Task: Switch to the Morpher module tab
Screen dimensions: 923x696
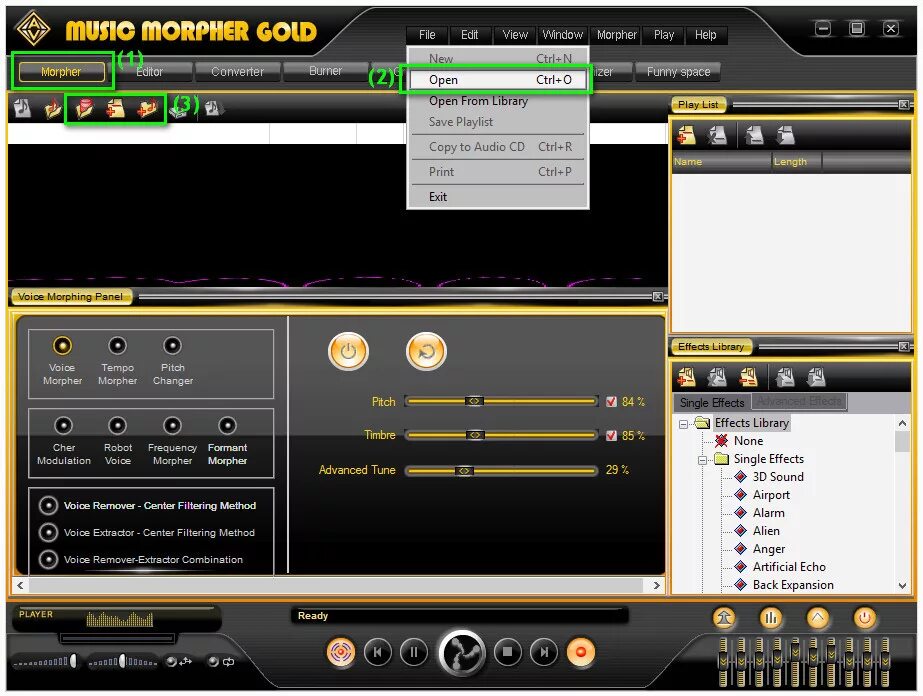Action: pyautogui.click(x=61, y=71)
